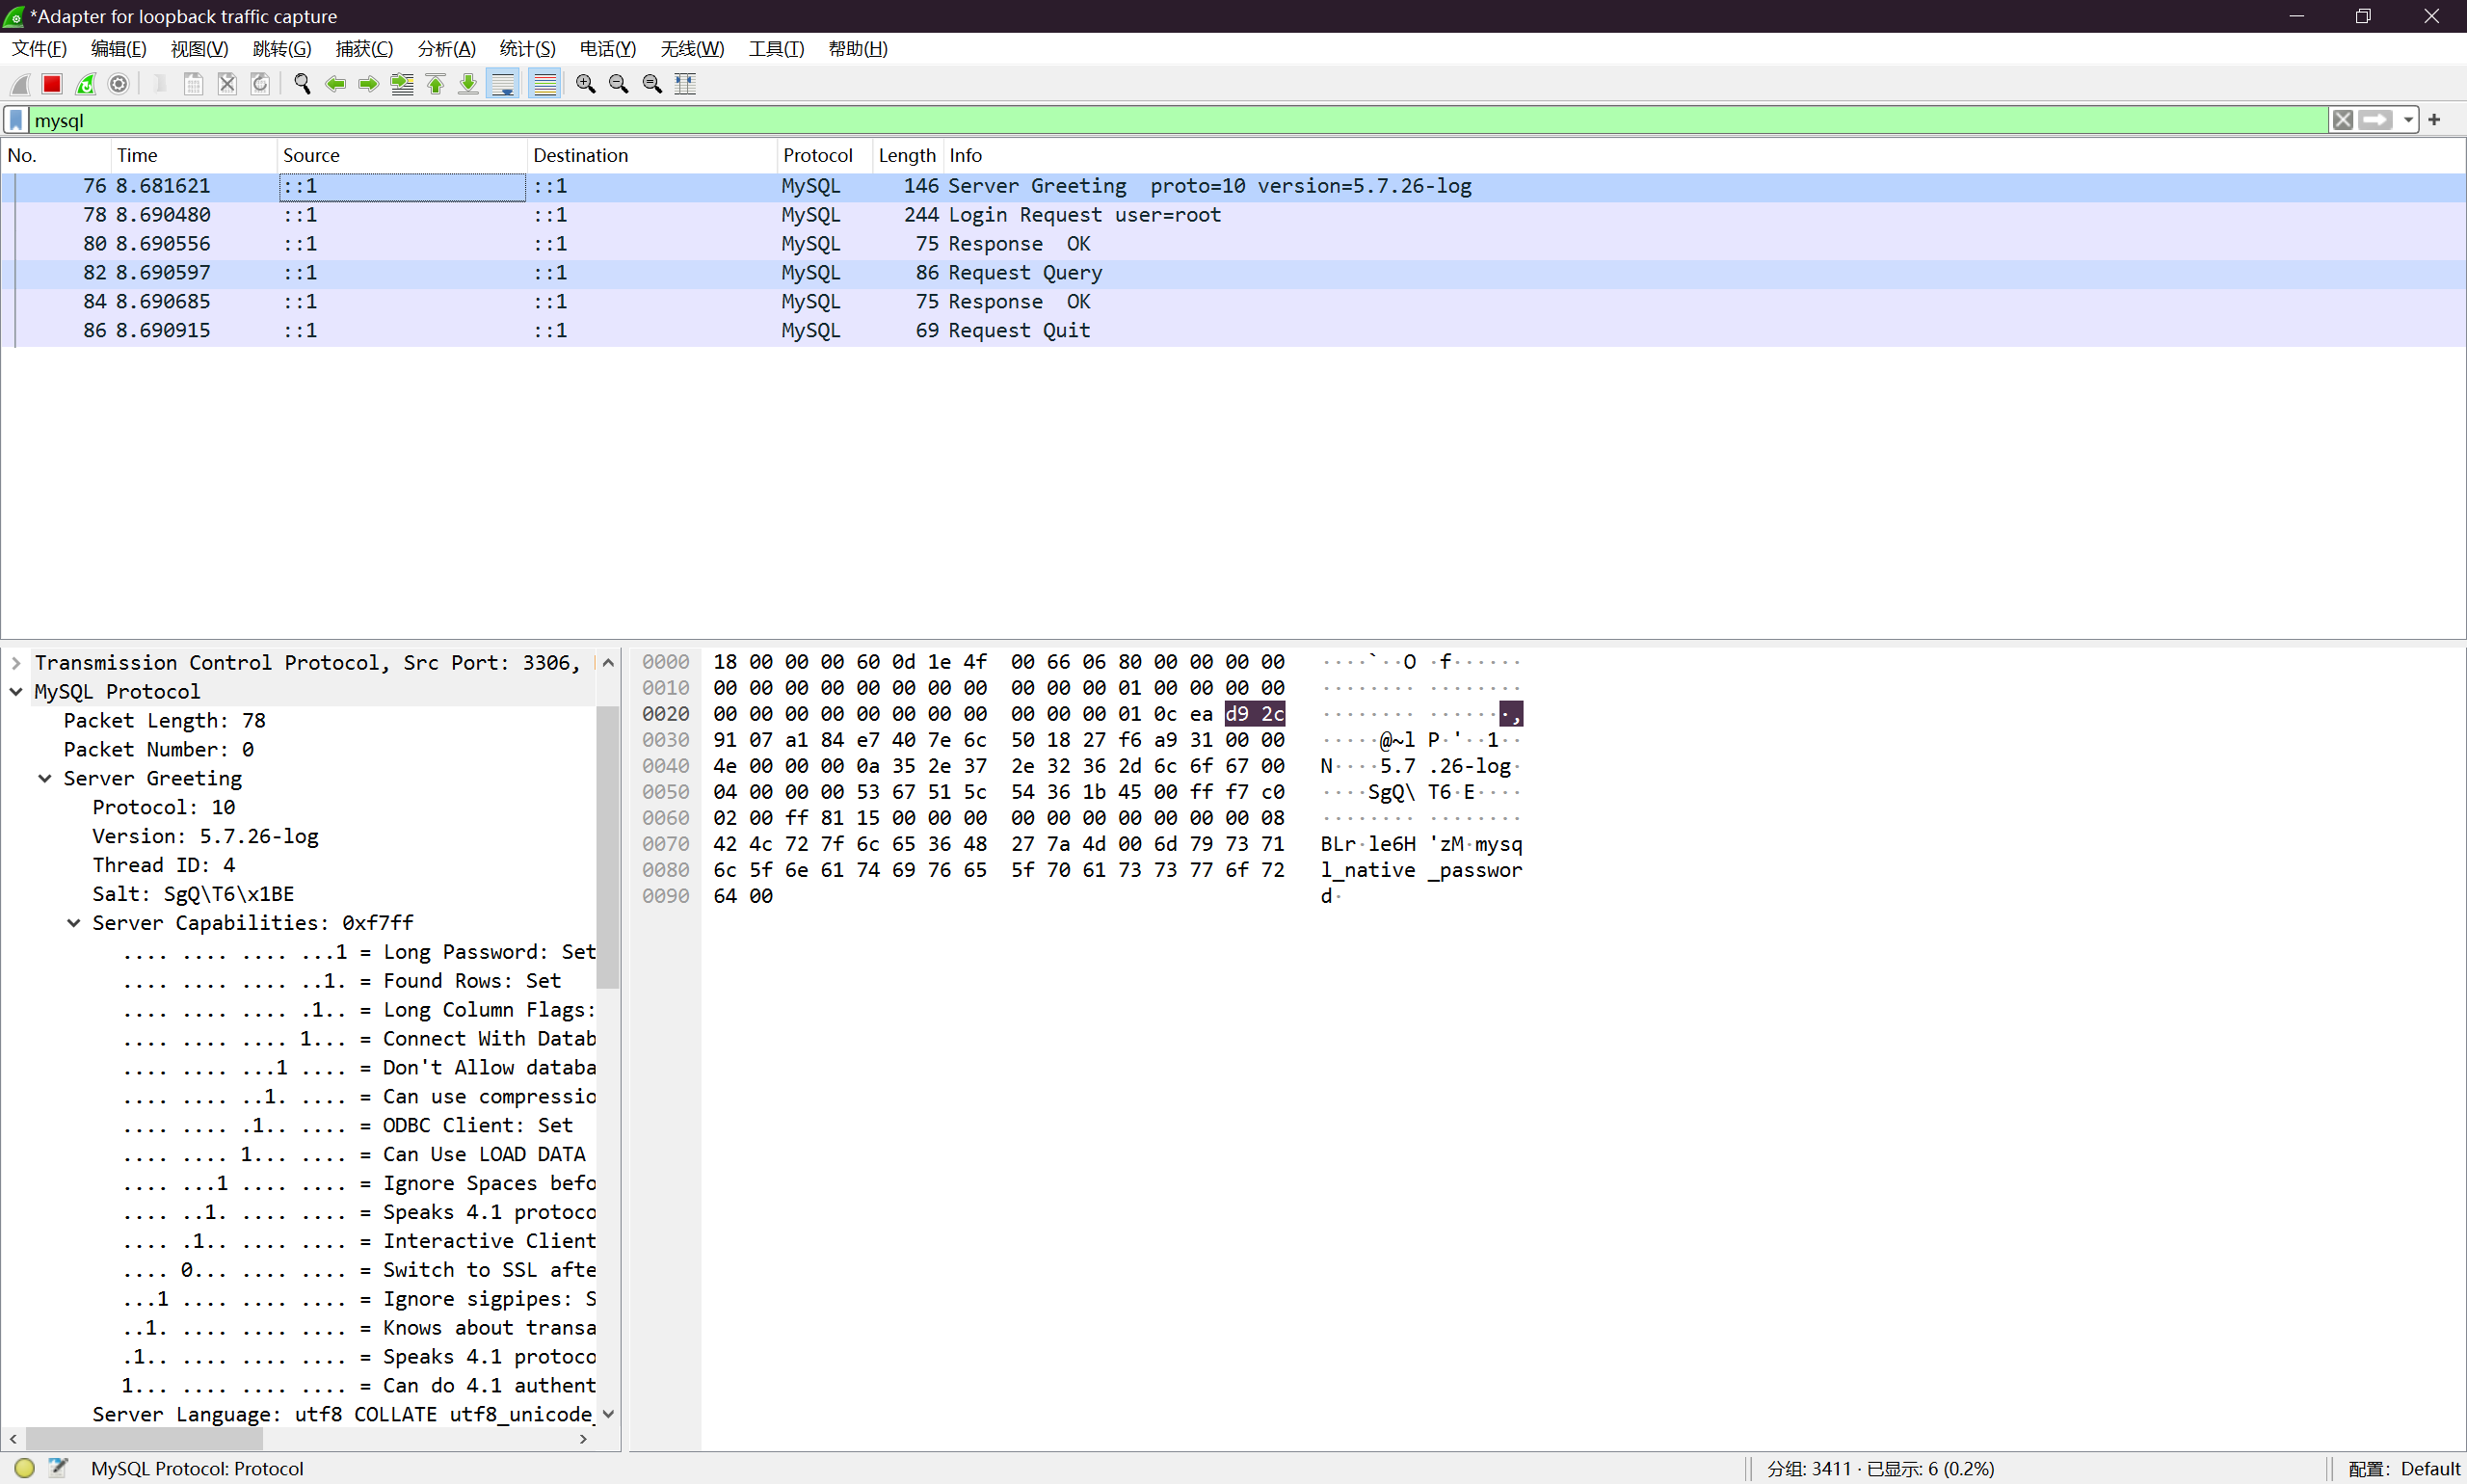Reload the capture file icon
Viewport: 2467px width, 1484px height.
pyautogui.click(x=260, y=84)
